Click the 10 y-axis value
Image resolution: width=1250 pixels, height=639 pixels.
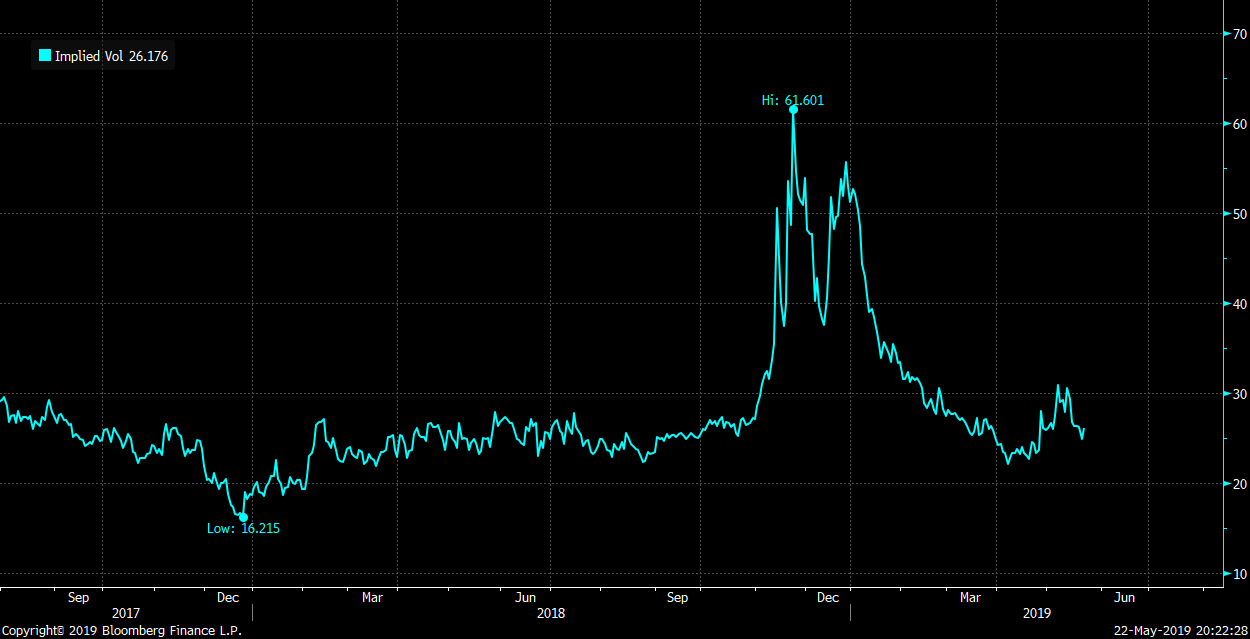pos(1239,574)
